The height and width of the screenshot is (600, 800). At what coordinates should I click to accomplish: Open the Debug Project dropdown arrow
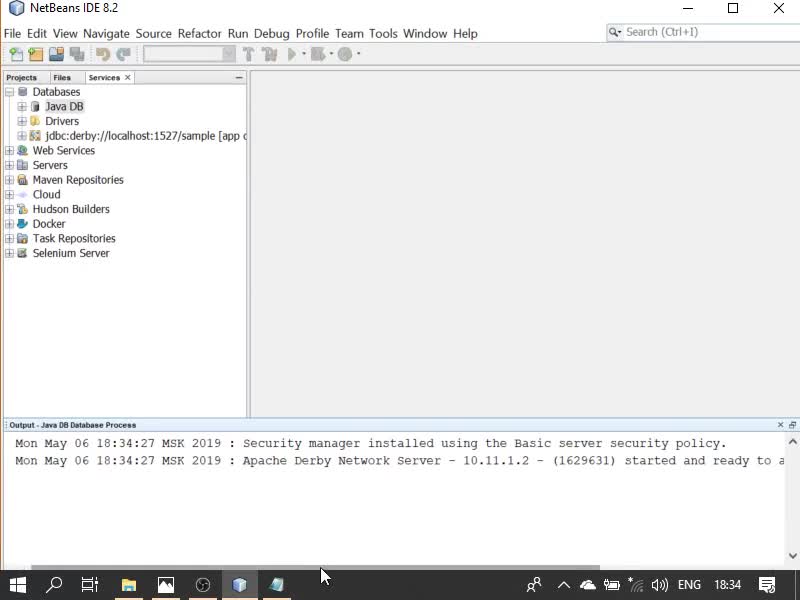tap(331, 54)
